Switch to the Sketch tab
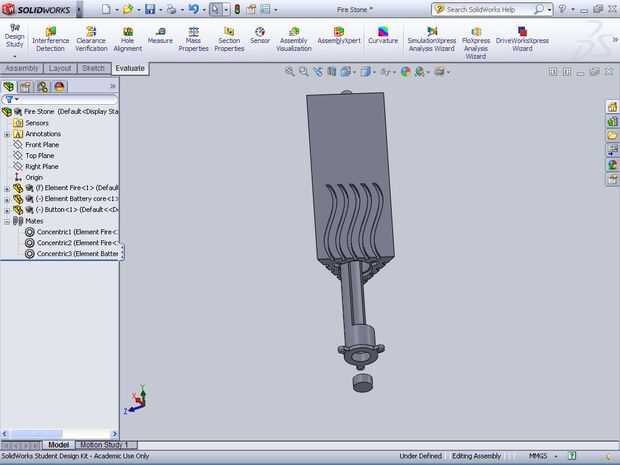This screenshot has height=465, width=620. pos(93,68)
